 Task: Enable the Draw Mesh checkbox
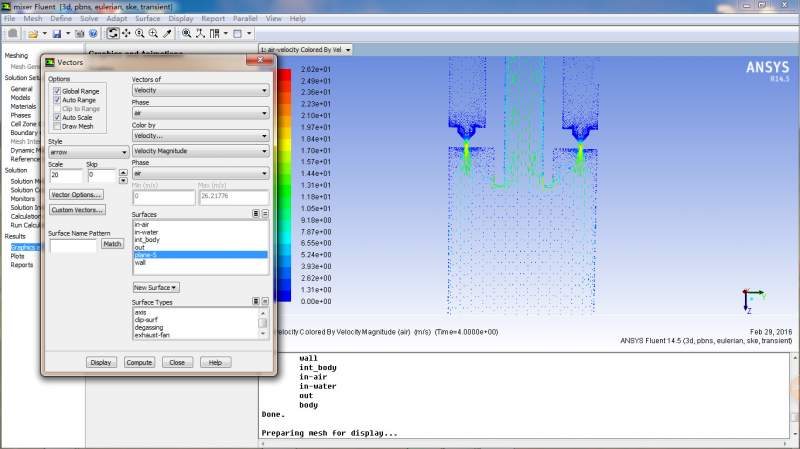tap(57, 126)
